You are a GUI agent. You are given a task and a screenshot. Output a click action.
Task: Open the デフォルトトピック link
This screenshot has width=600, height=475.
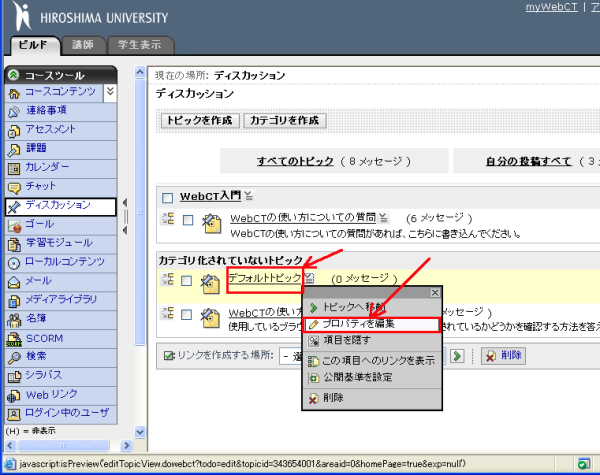click(x=265, y=278)
